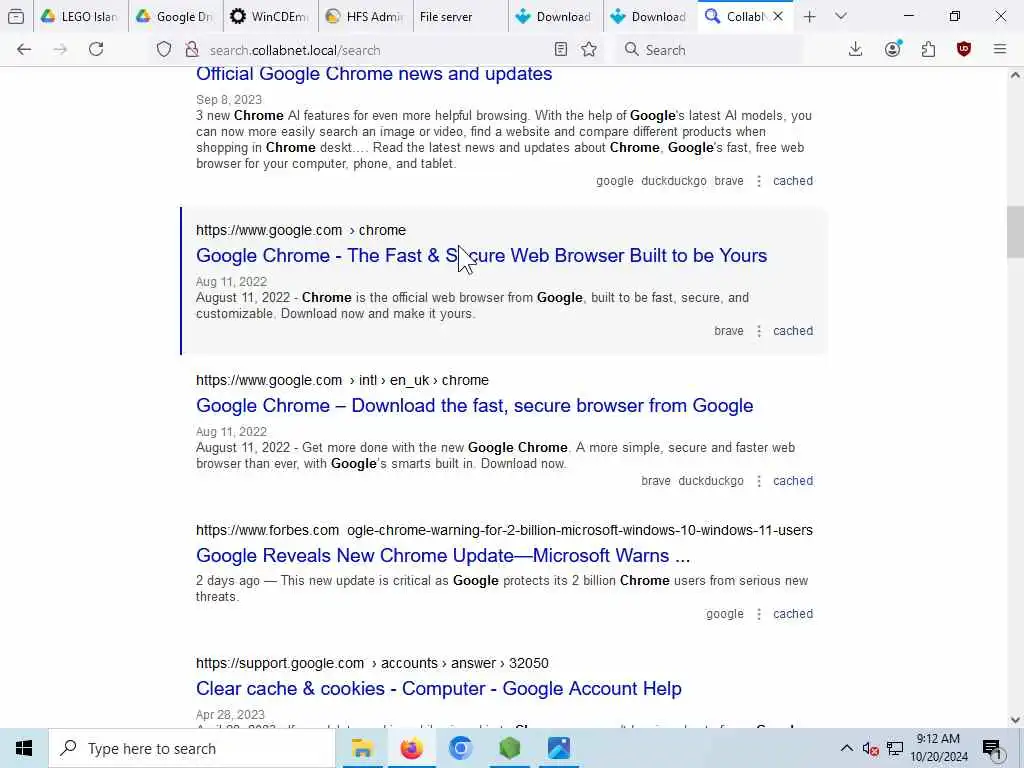The height and width of the screenshot is (768, 1024).
Task: Click scrollbar up arrow
Action: (1015, 75)
